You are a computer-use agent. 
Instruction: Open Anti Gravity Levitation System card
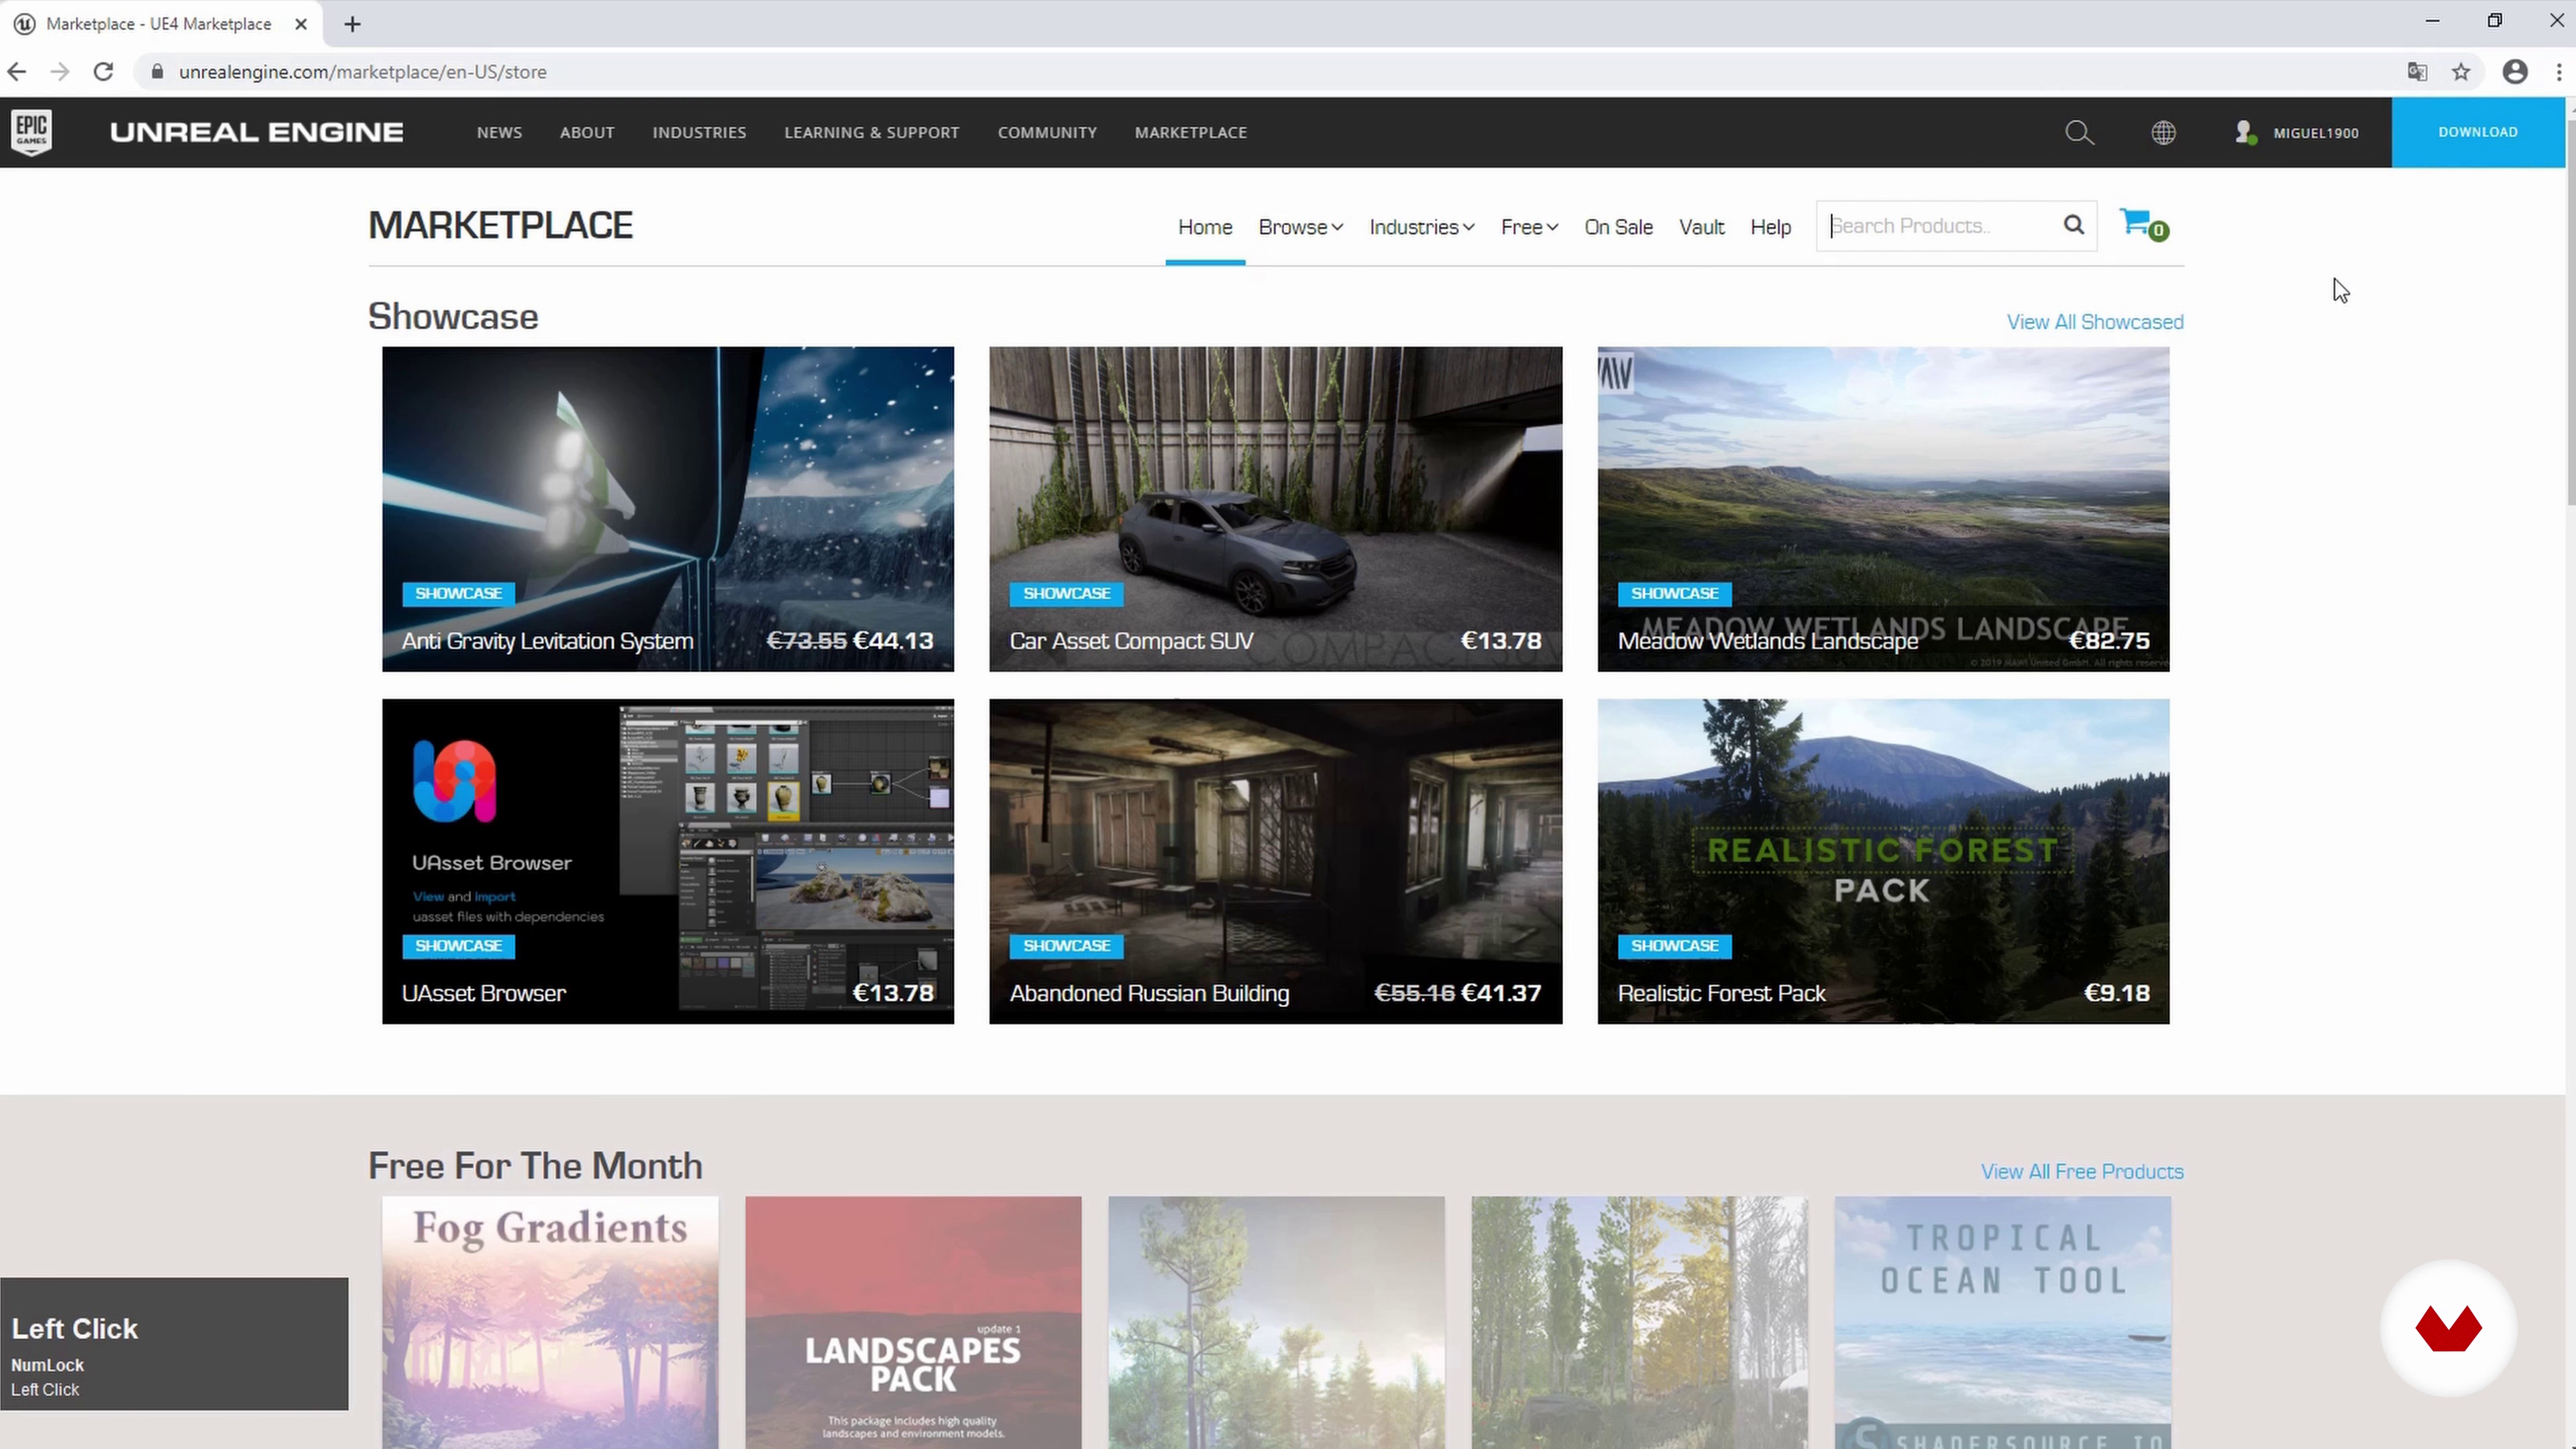[x=668, y=509]
